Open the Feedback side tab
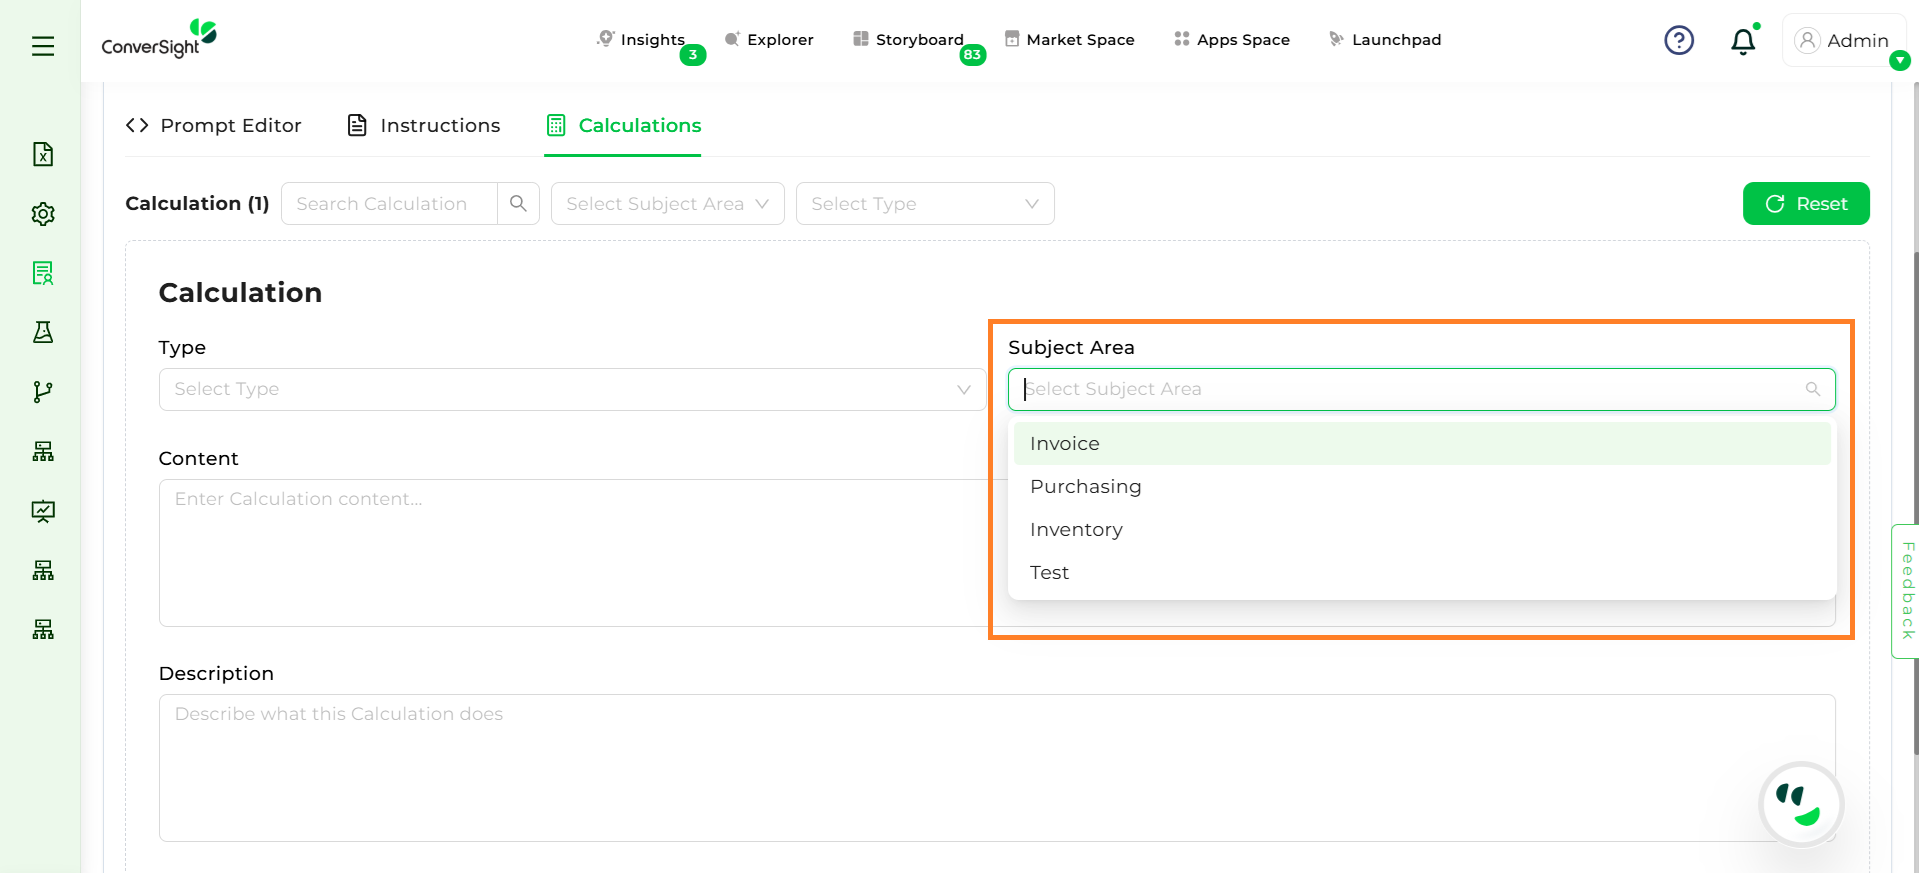The image size is (1919, 873). click(x=1906, y=590)
